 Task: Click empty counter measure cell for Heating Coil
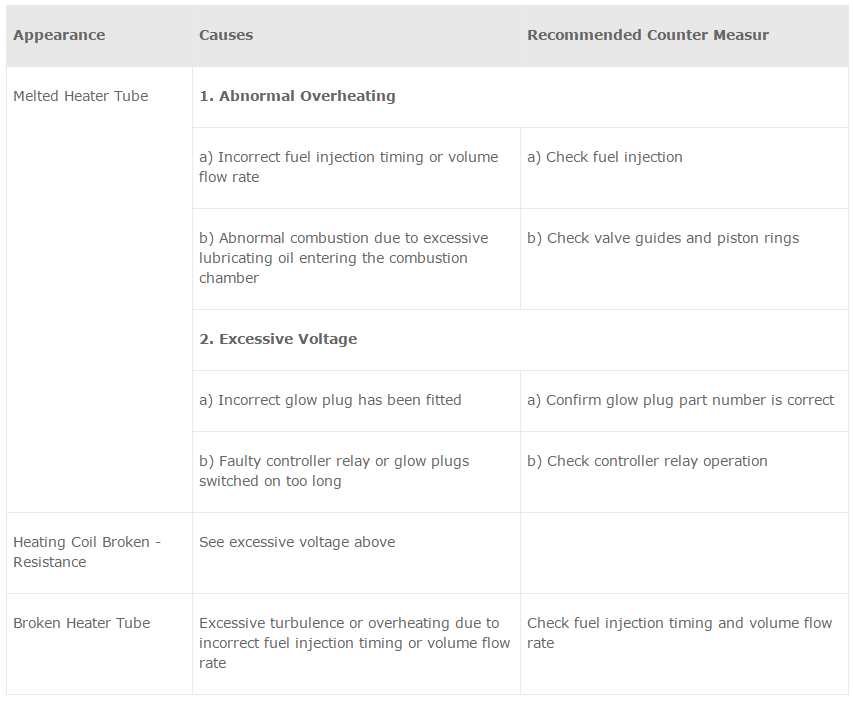(684, 552)
